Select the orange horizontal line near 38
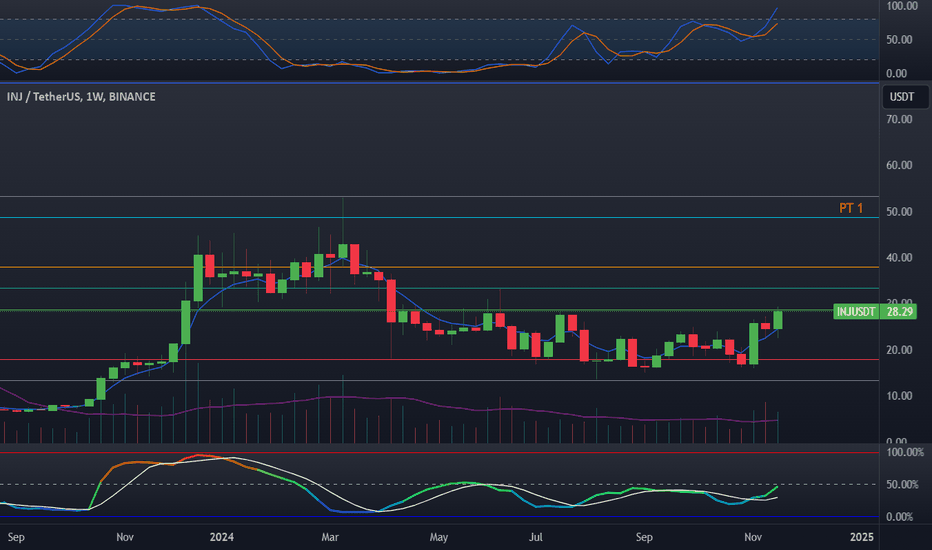 coord(439,267)
